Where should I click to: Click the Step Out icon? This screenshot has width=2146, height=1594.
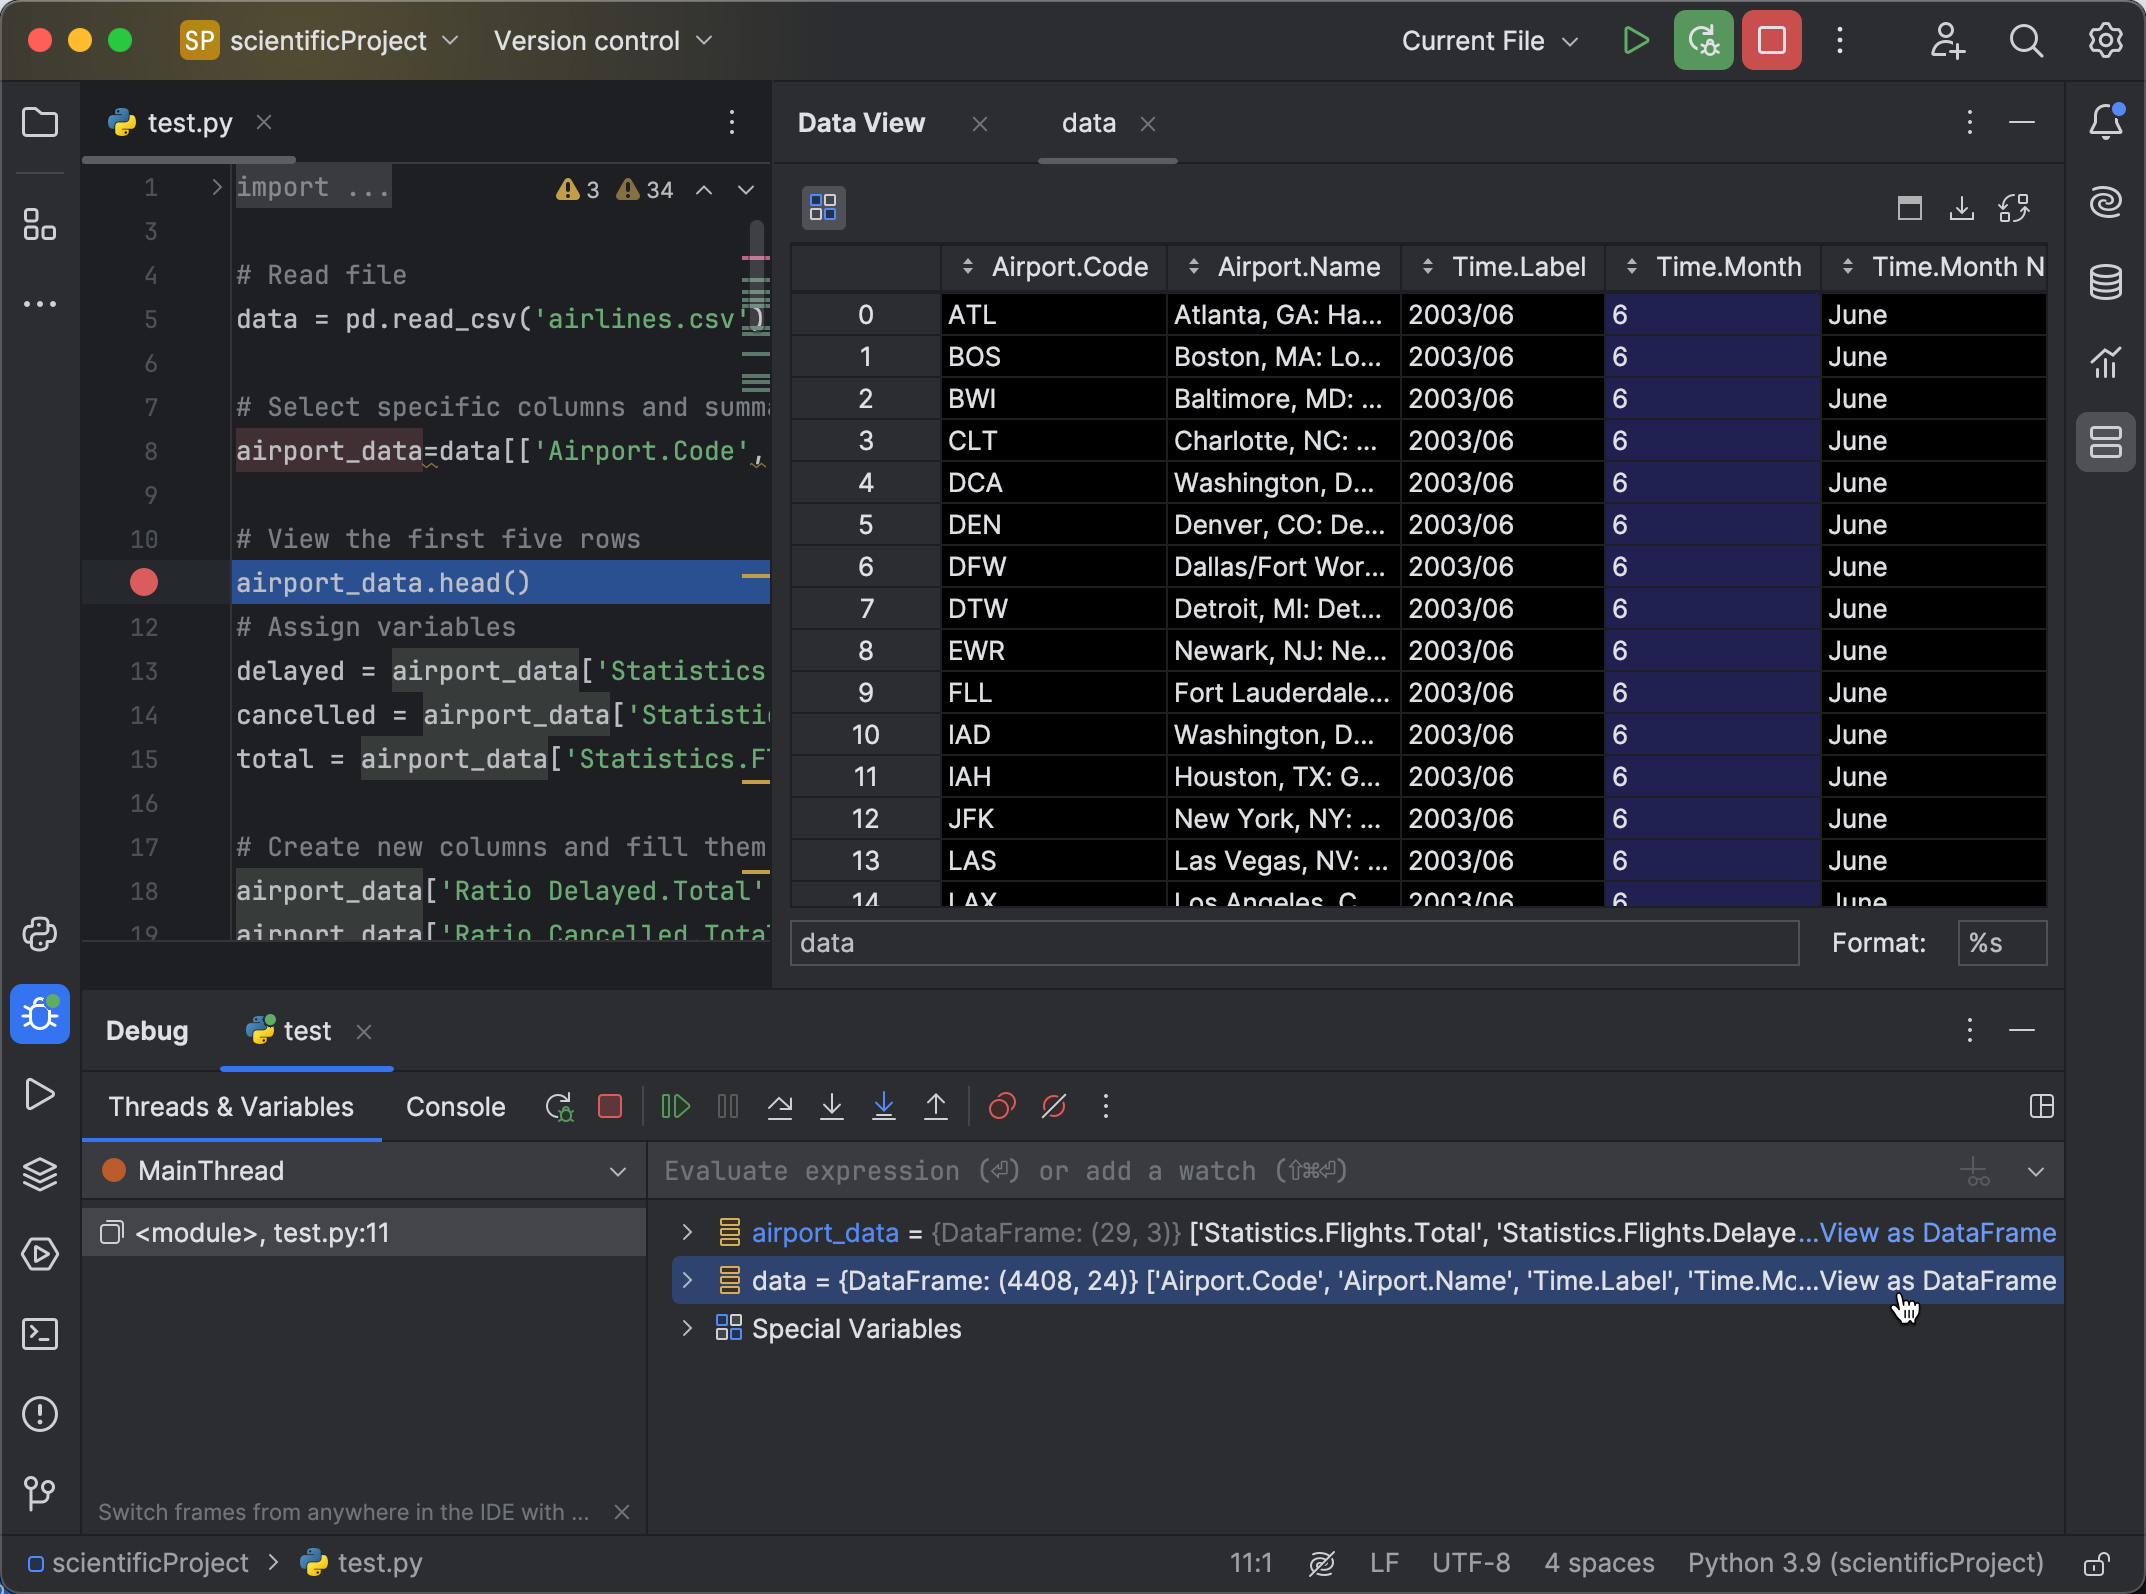pos(936,1106)
